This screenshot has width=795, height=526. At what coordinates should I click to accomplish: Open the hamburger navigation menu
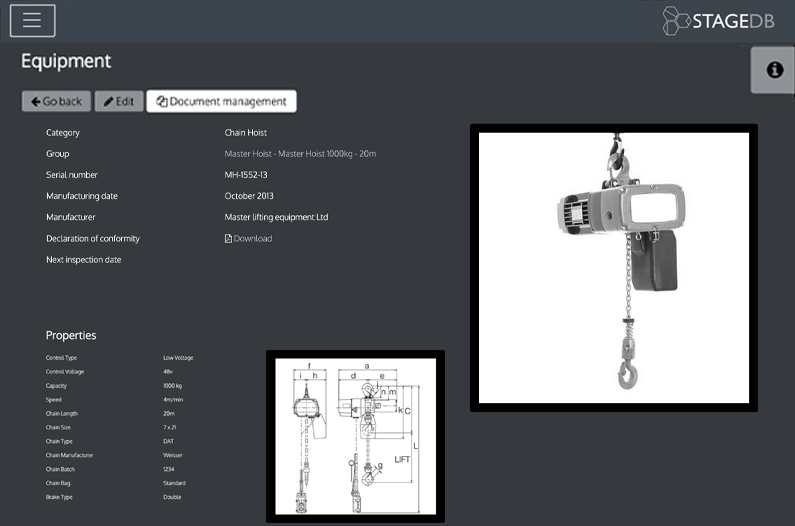[32, 21]
